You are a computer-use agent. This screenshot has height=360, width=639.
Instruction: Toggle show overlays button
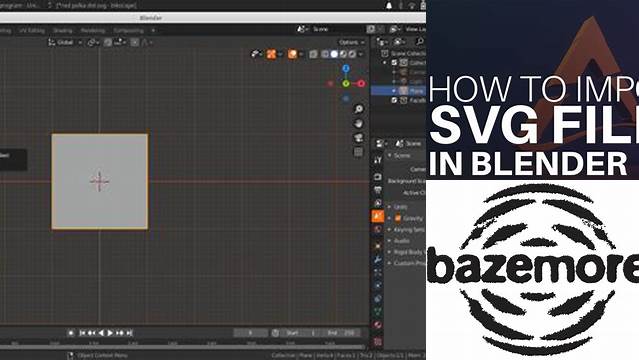point(292,54)
